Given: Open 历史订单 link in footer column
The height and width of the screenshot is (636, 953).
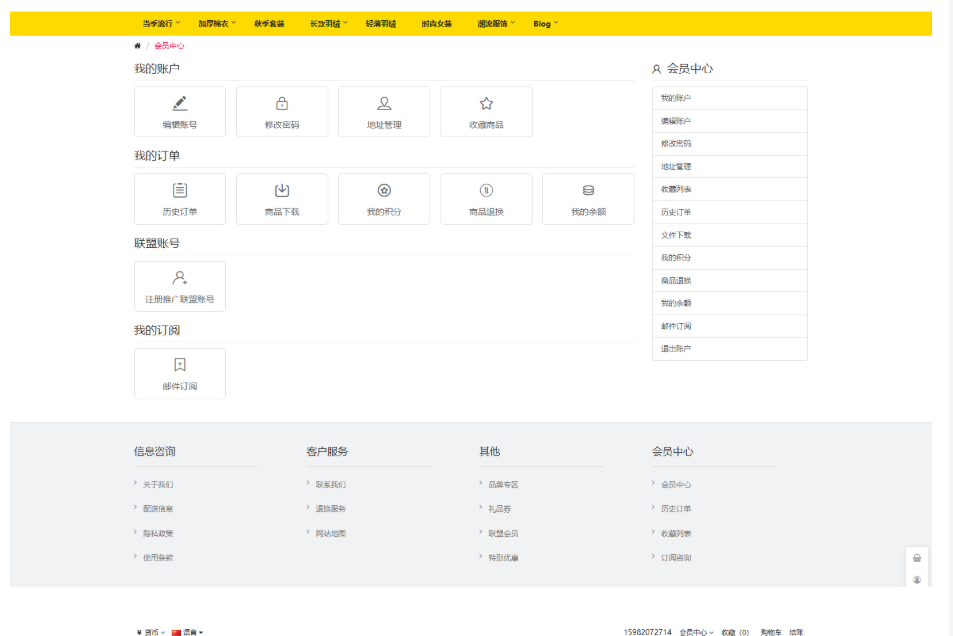Looking at the screenshot, I should (676, 509).
